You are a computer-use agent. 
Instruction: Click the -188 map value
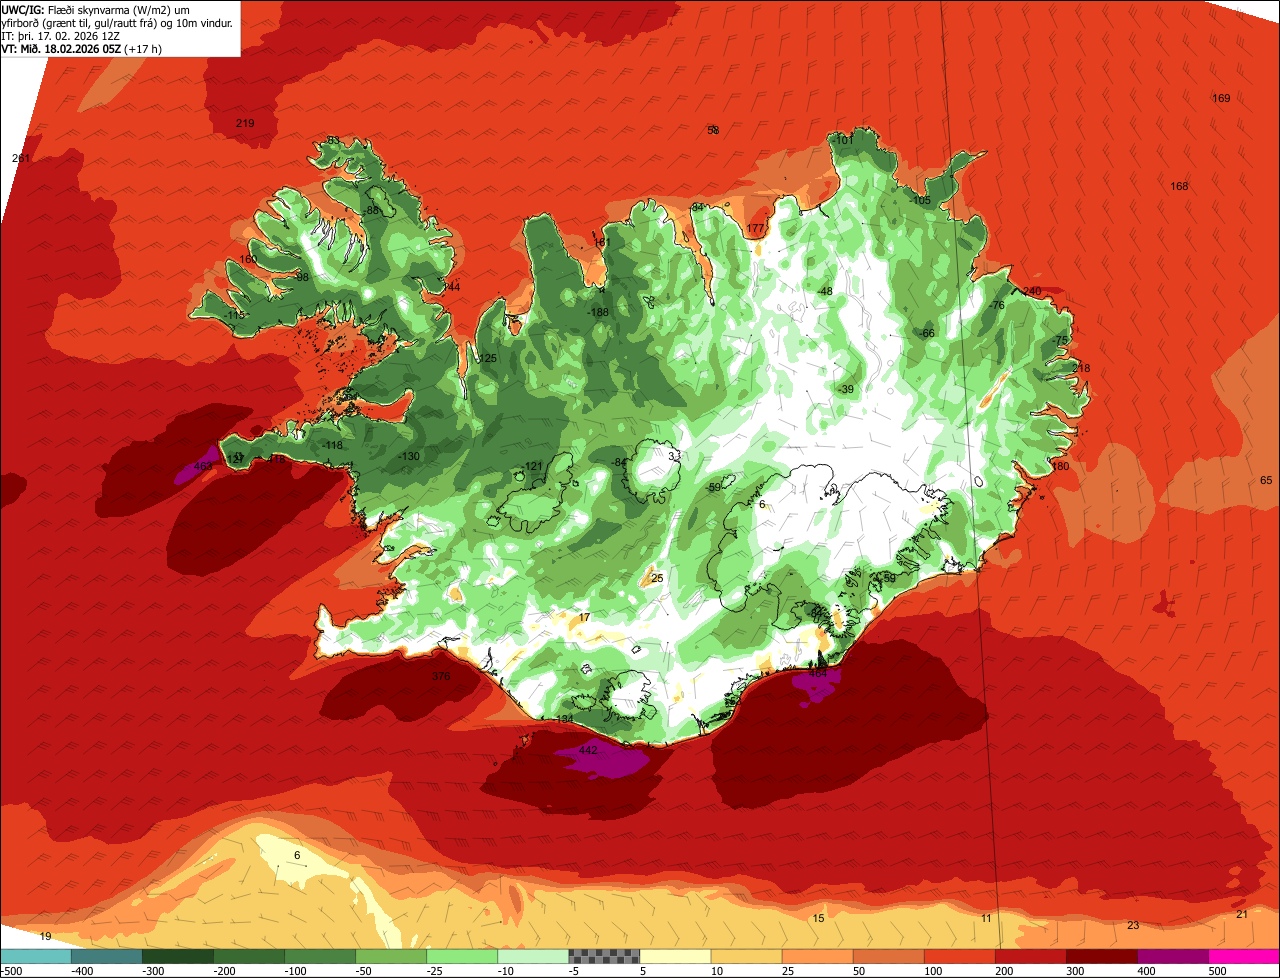tap(599, 312)
